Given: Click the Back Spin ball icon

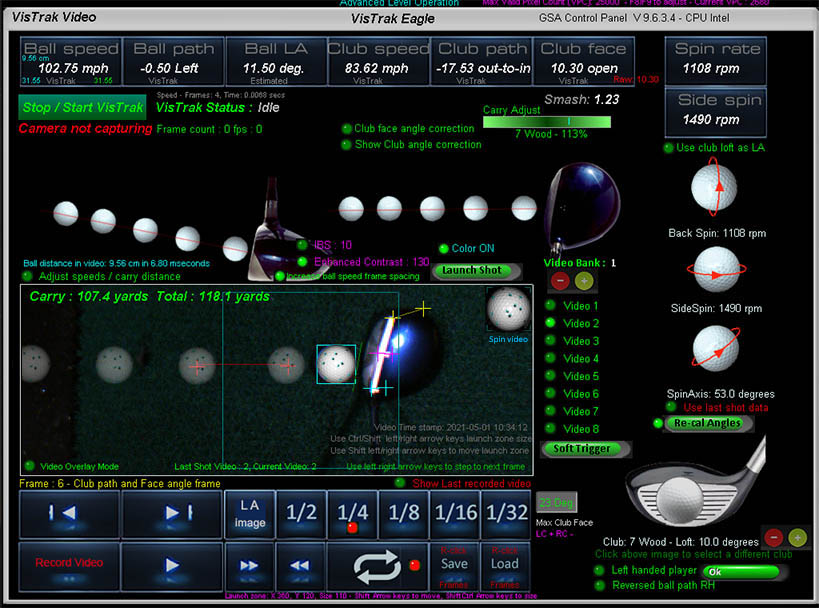Looking at the screenshot, I should click(714, 187).
